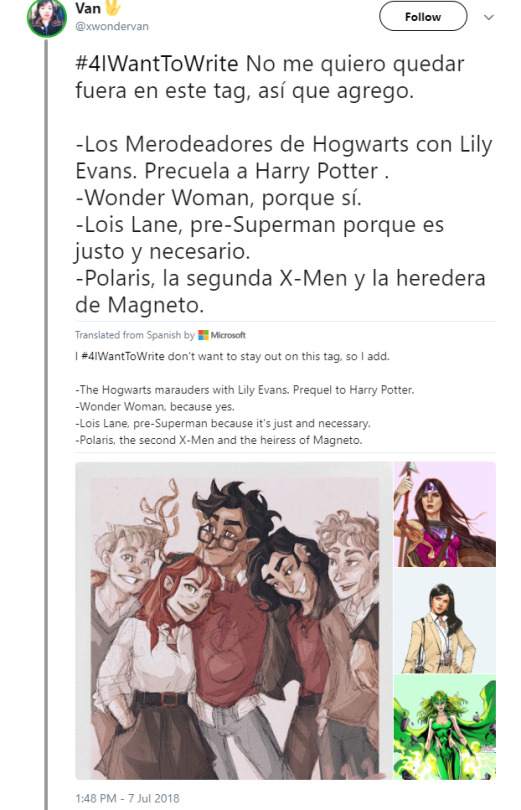
Task: Click the Spanish tweet text body
Action: pos(284,184)
